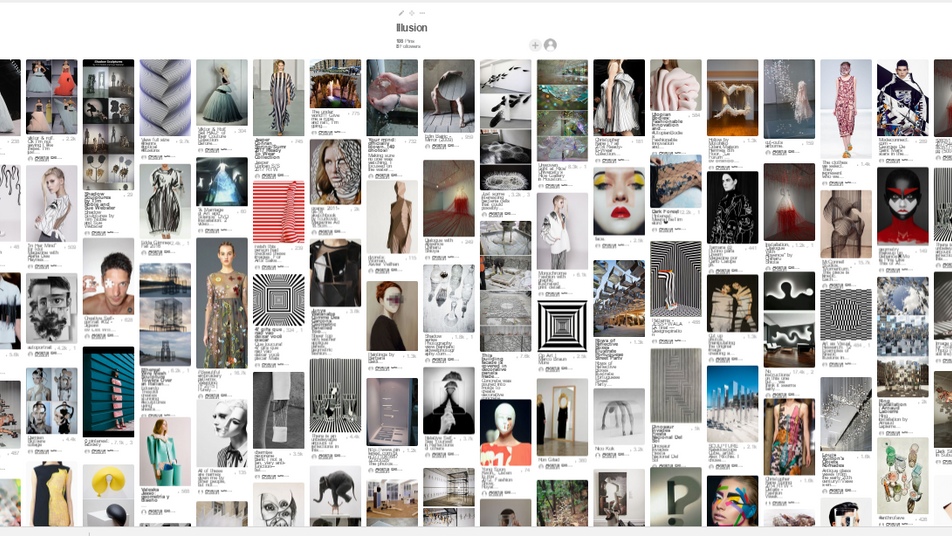Open the black and yellow dress pin

point(52,494)
